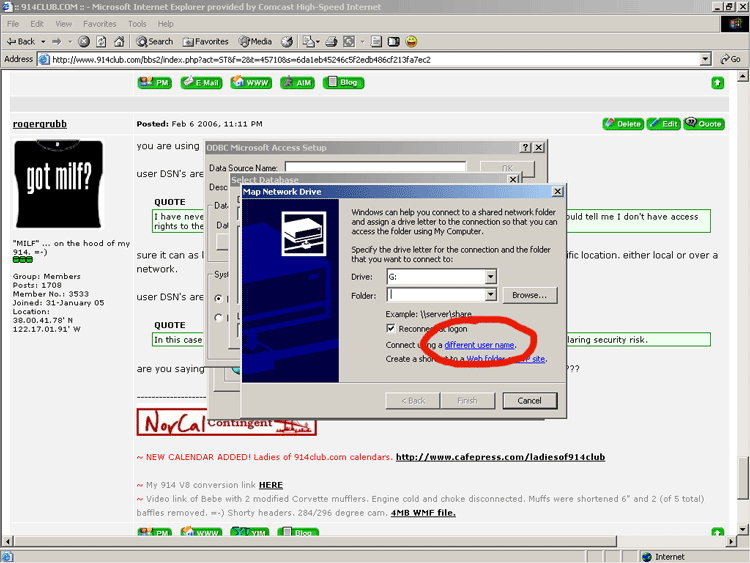Click the green AIM button
The height and width of the screenshot is (563, 750).
coord(298,83)
